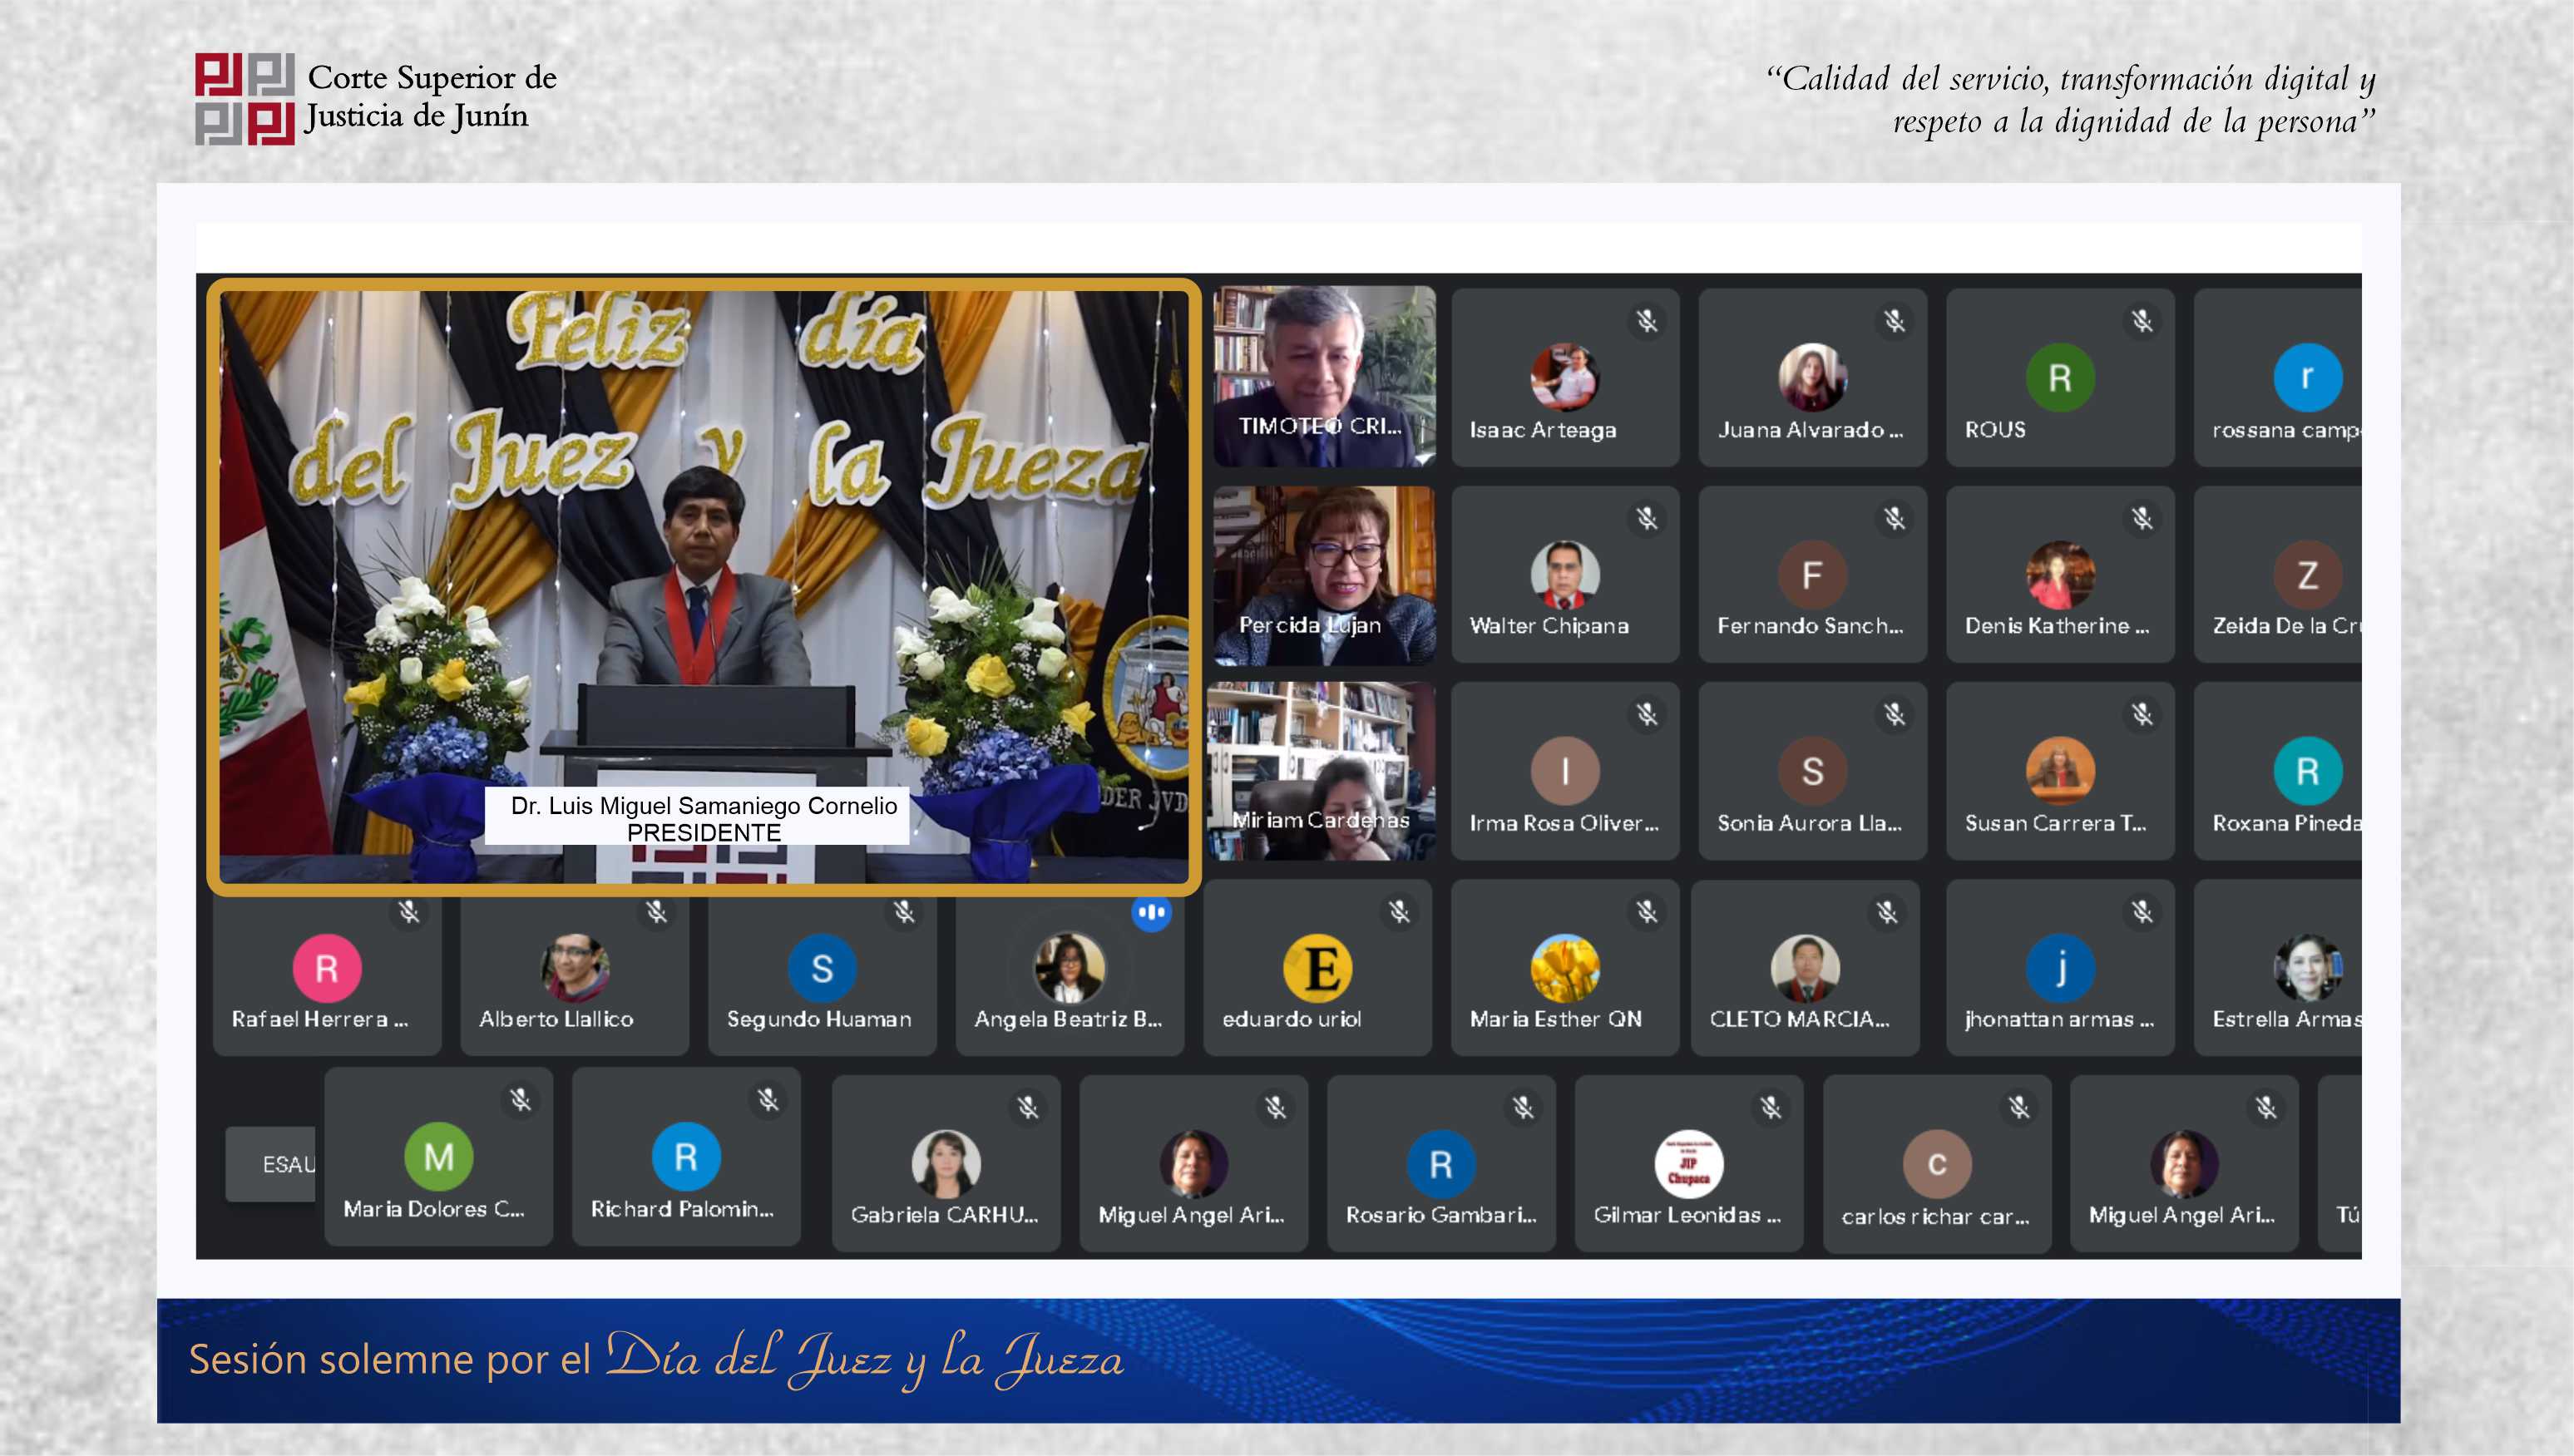Click the muted mic icon on ROUS tile
The image size is (2574, 1456).
point(2142,321)
